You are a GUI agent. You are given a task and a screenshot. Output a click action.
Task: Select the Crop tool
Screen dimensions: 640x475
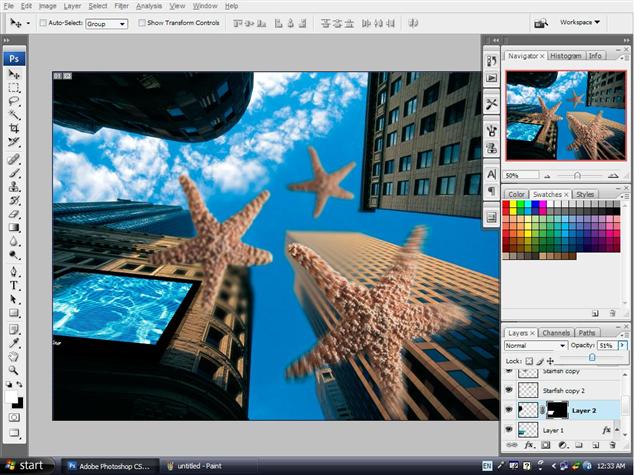(x=14, y=129)
